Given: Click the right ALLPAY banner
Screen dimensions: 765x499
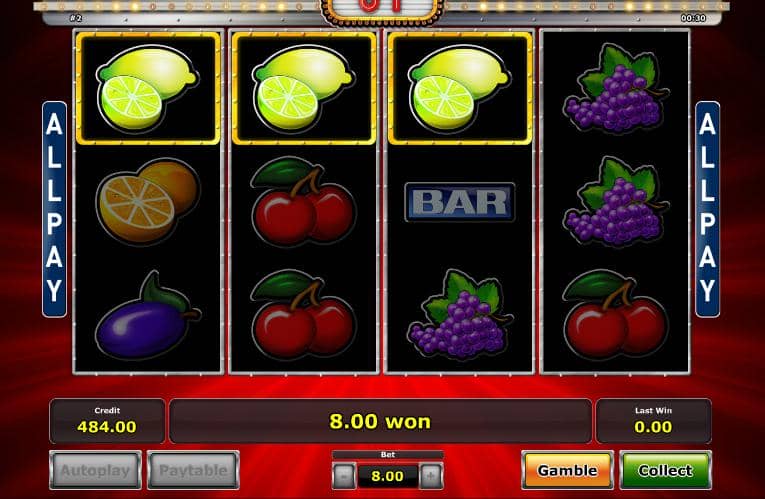Looking at the screenshot, I should click(707, 209).
